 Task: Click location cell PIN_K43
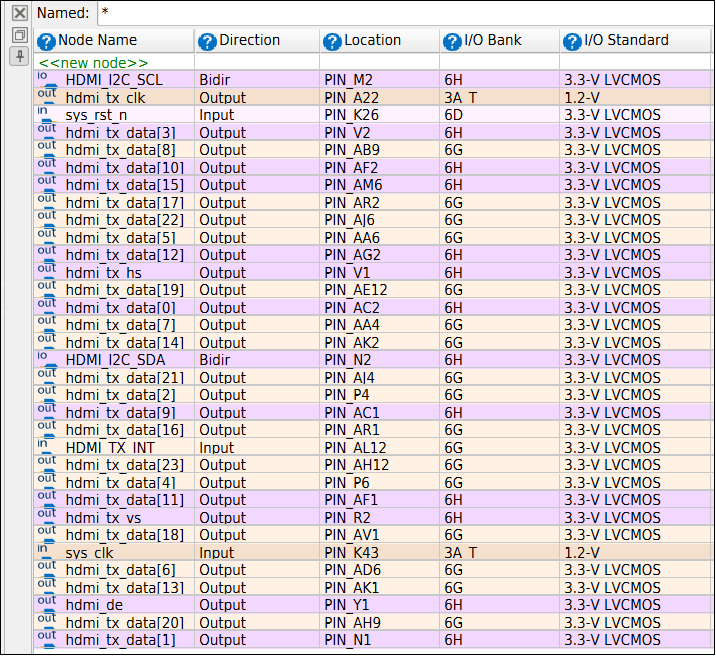click(x=379, y=552)
